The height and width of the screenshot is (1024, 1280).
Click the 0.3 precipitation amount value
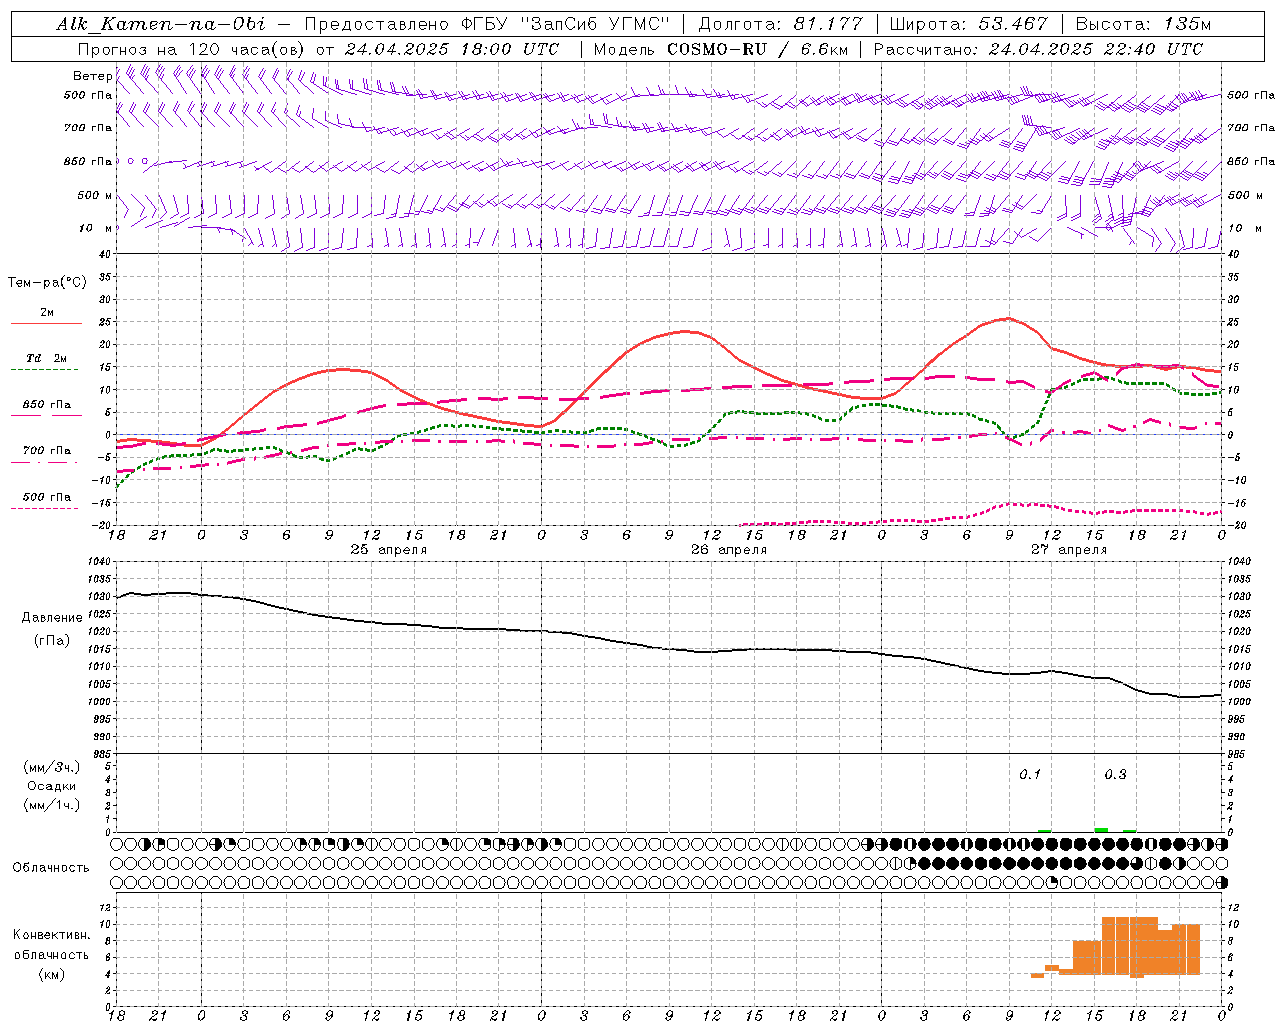tap(1115, 775)
